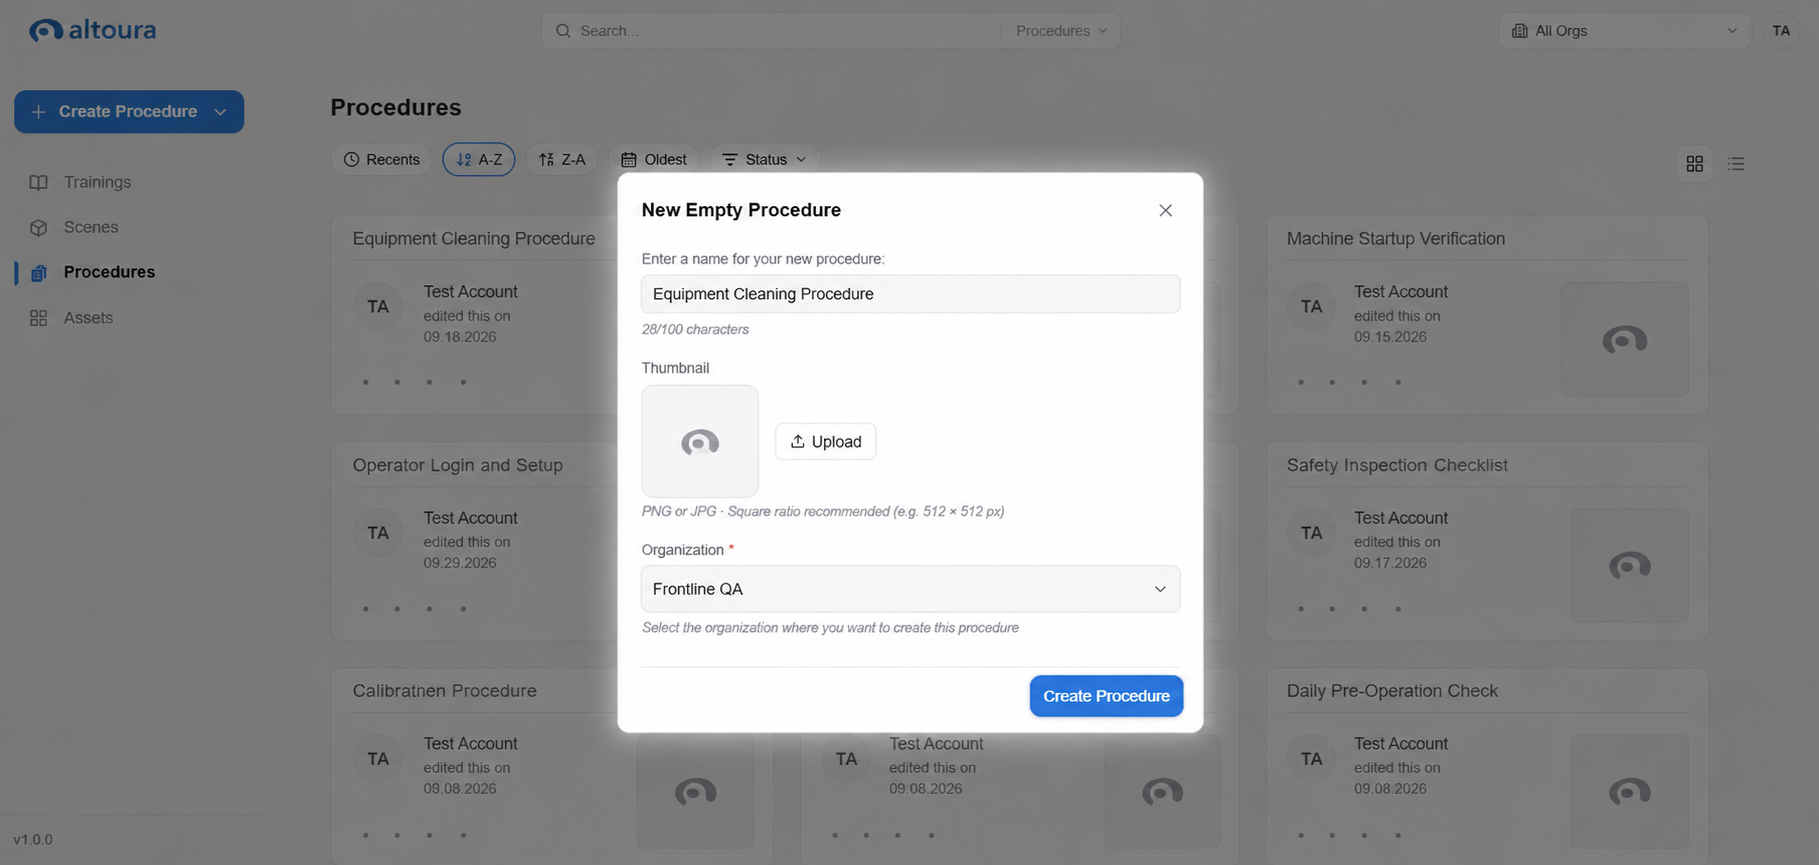Viewport: 1819px width, 865px height.
Task: Open the Organization dropdown showing Frontline QA
Action: tap(910, 589)
